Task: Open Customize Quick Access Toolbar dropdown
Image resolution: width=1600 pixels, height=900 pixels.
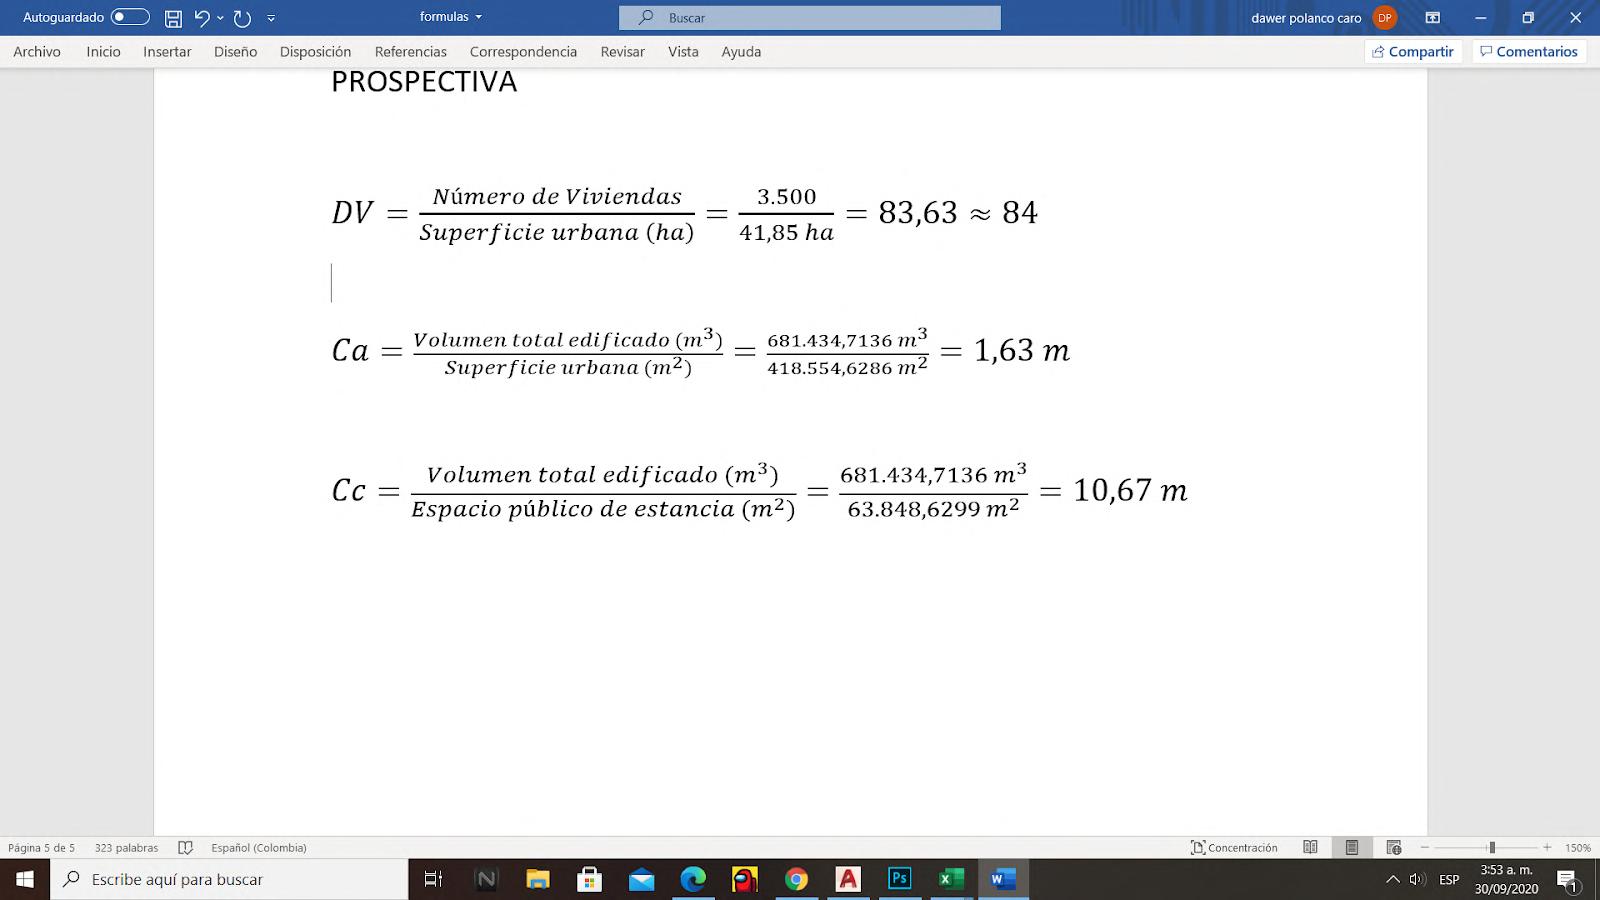Action: click(271, 18)
